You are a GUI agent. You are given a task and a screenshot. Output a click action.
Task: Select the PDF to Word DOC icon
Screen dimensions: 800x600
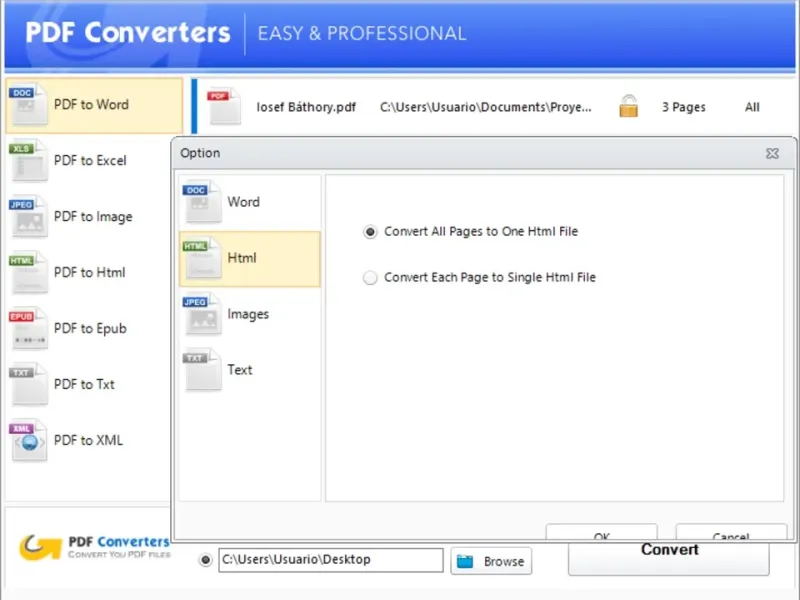click(x=28, y=105)
